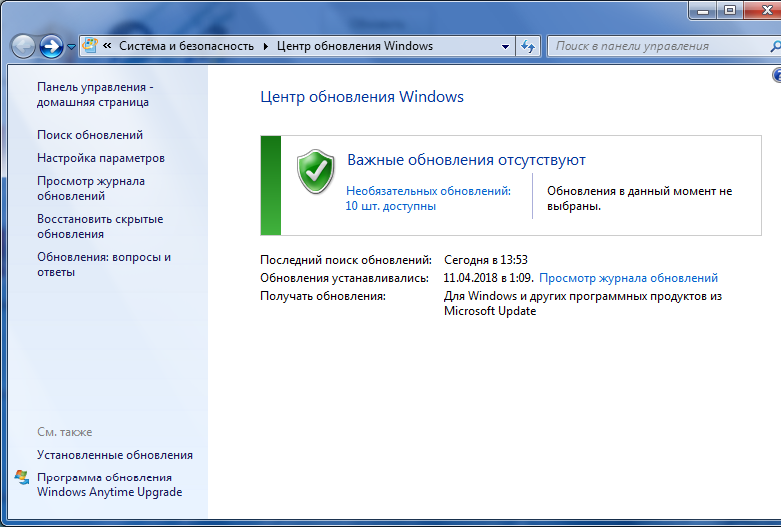Click the Центр обновления Windows page title
This screenshot has height=527, width=781.
pyautogui.click(x=362, y=97)
